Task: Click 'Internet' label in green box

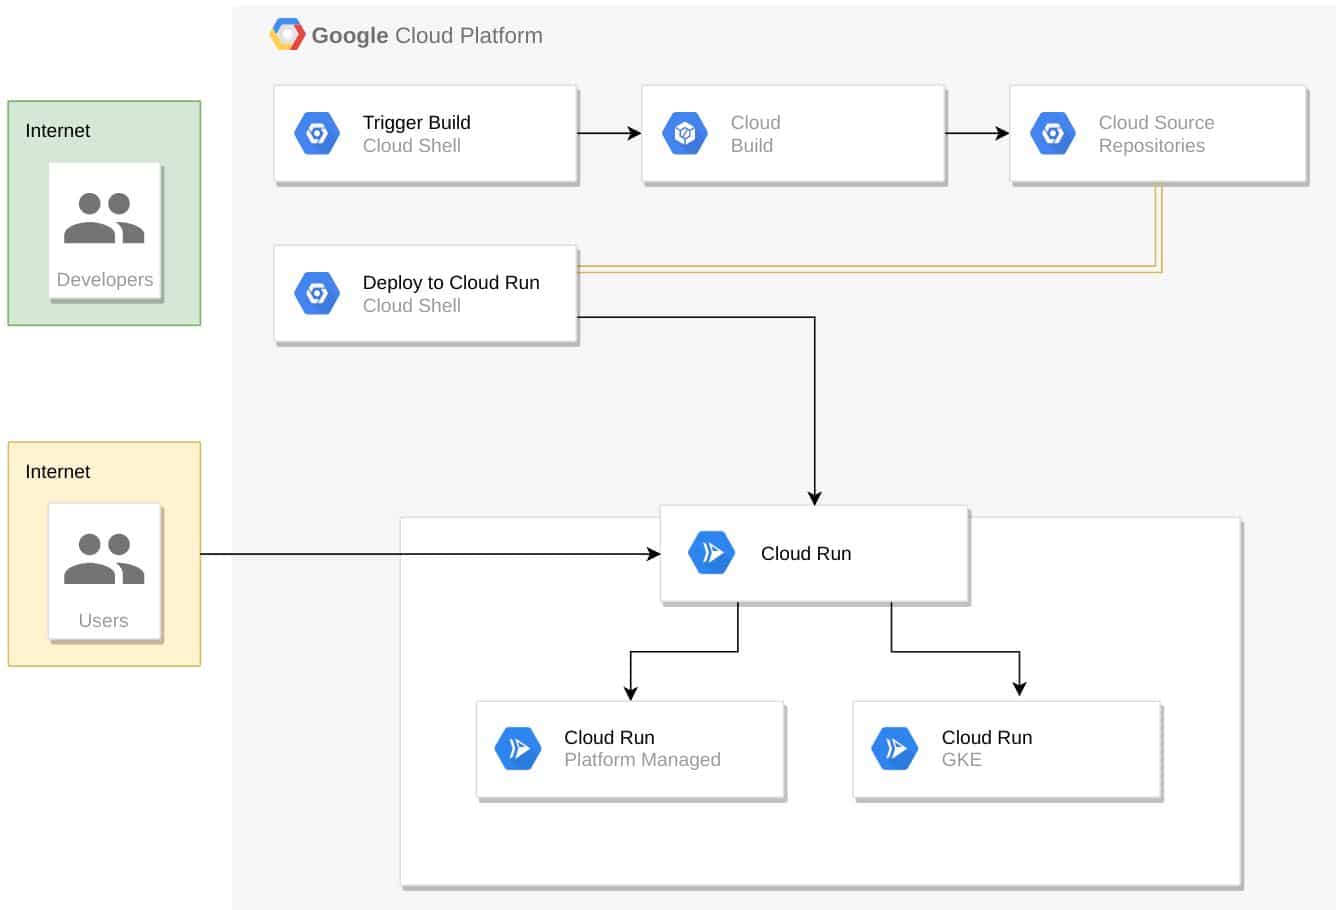Action: pos(57,130)
